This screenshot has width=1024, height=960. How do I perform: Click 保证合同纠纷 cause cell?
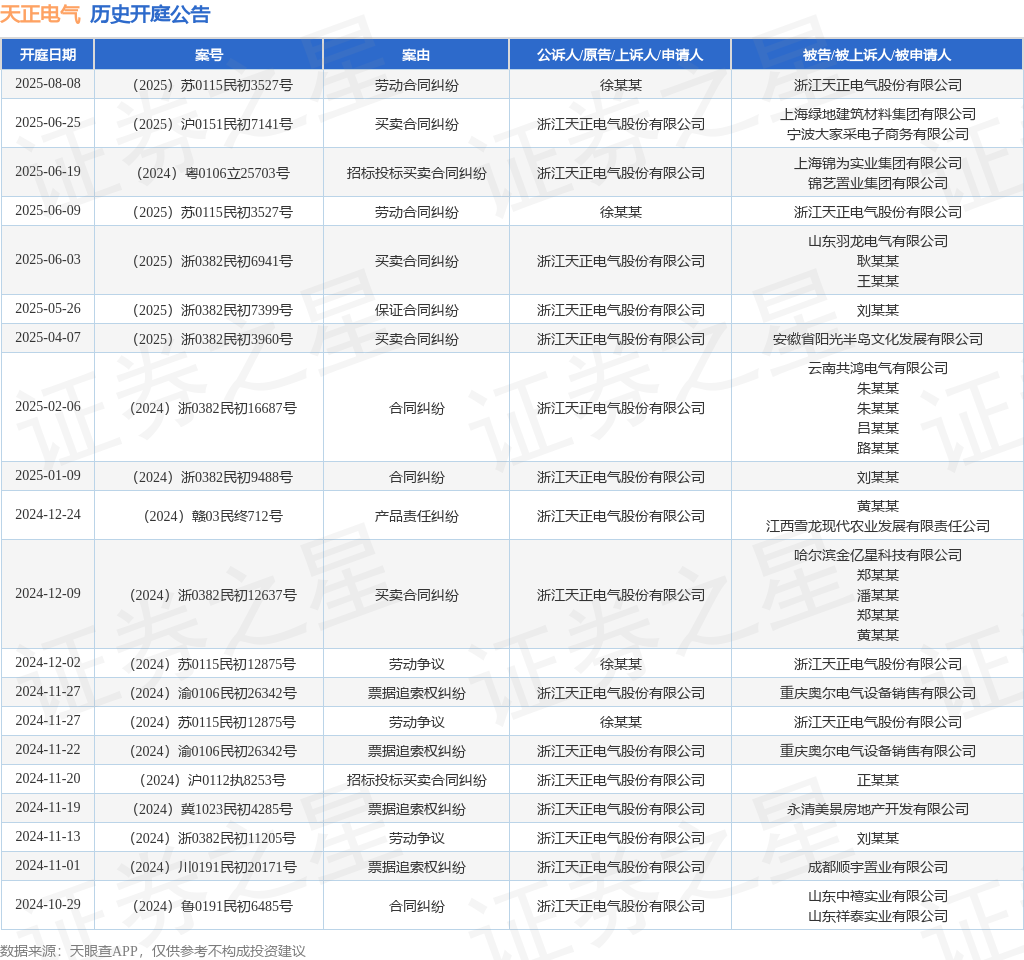tap(416, 310)
